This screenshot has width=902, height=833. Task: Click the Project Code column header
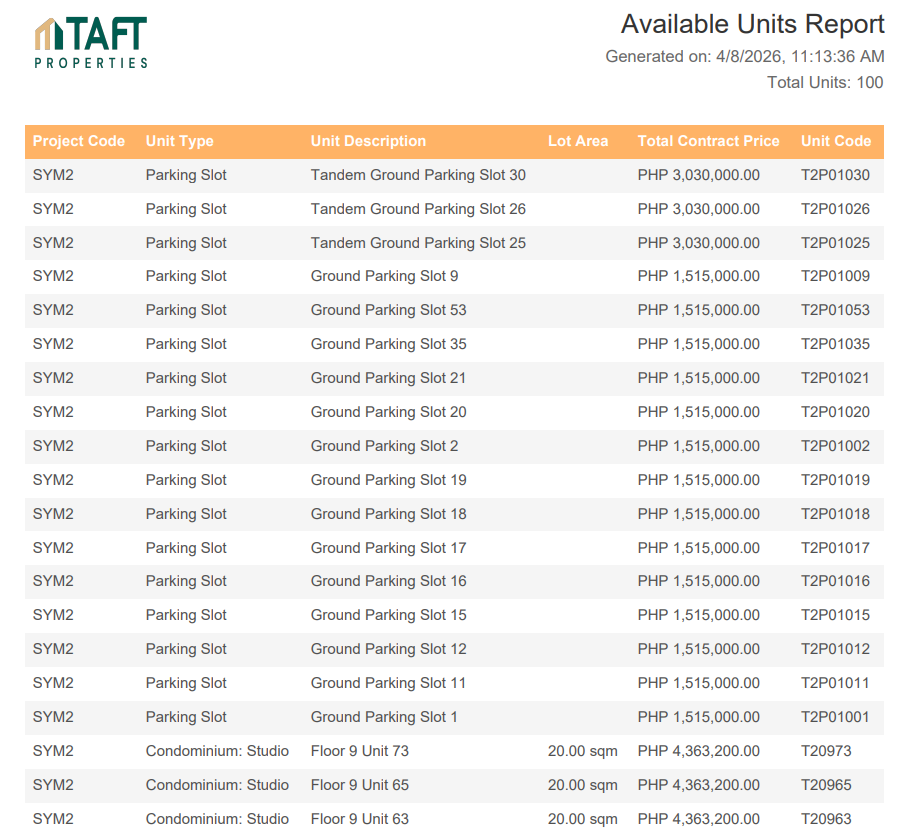pyautogui.click(x=79, y=141)
